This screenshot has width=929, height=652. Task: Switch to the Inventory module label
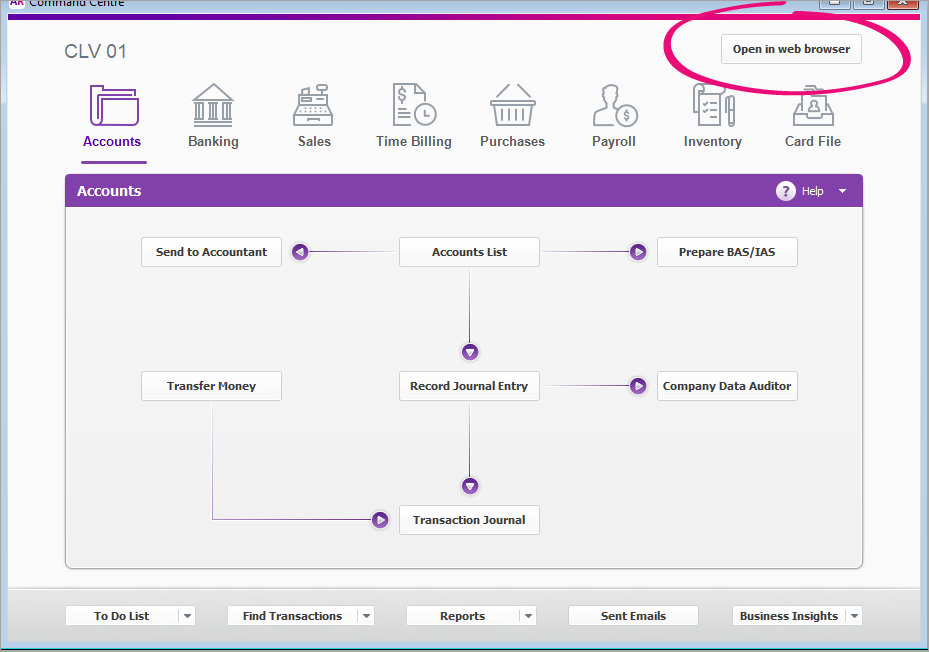713,141
